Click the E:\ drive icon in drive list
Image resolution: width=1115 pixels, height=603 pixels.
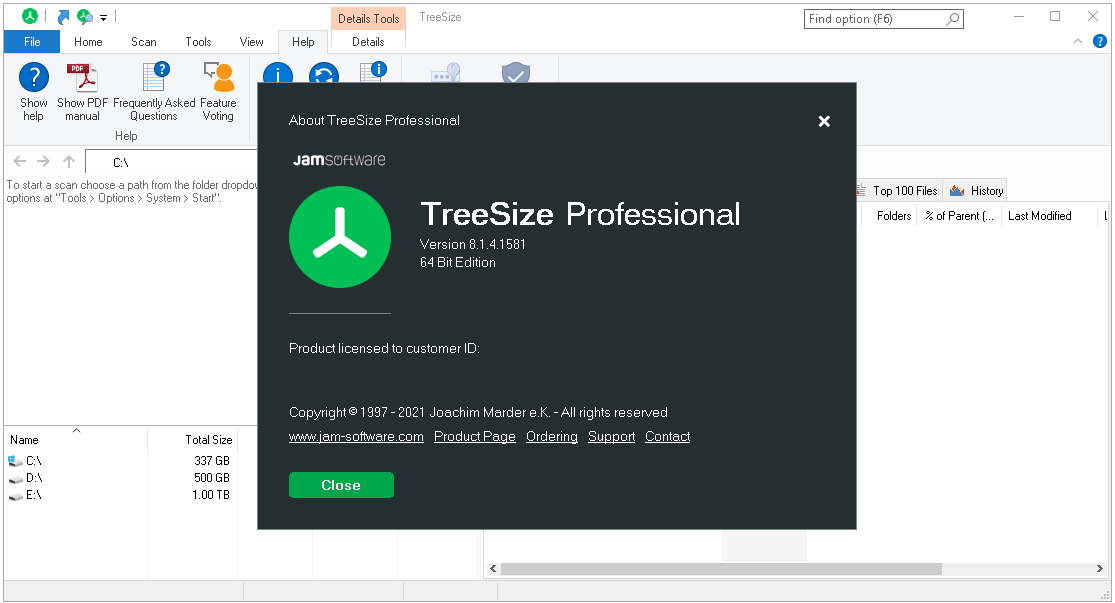coord(15,496)
